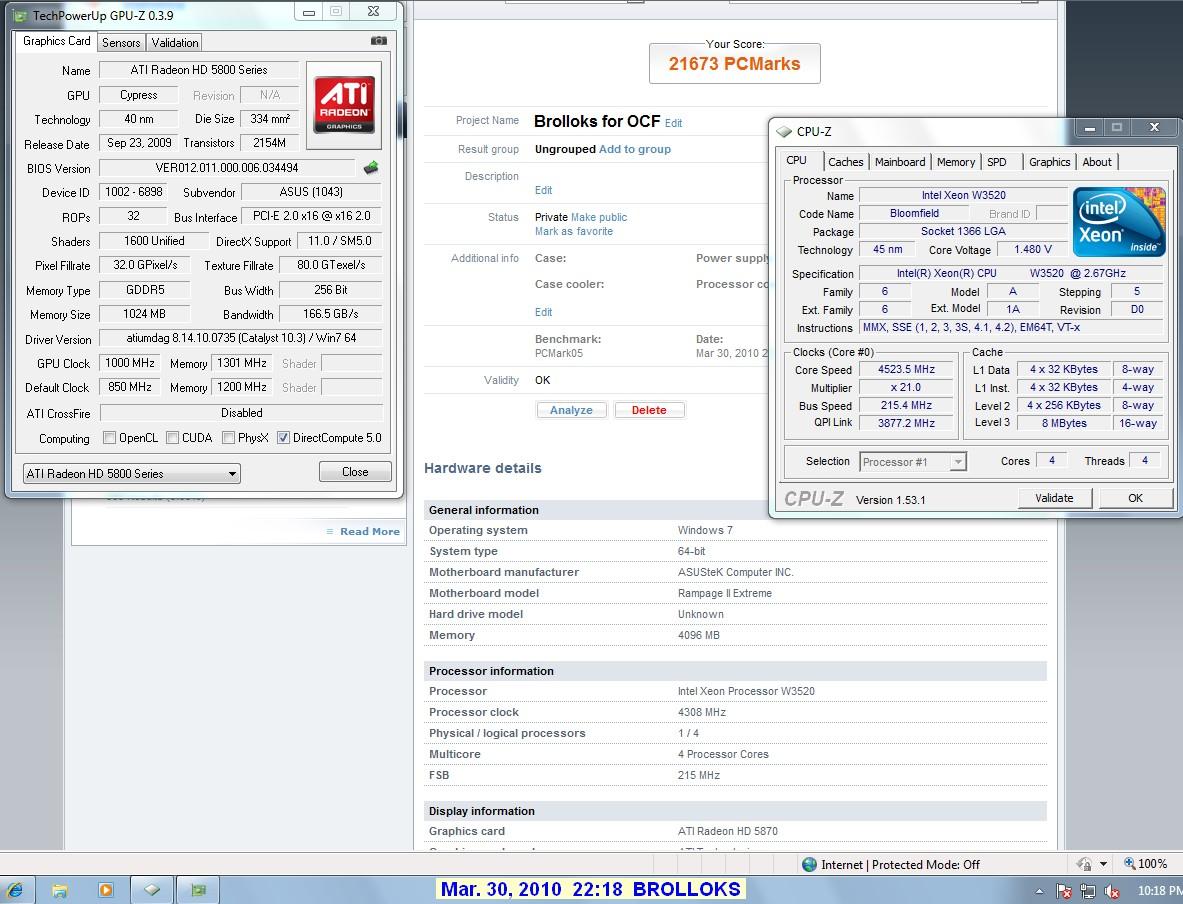Open the CPU-Z Mainboard tab
The height and width of the screenshot is (904, 1183).
[899, 162]
